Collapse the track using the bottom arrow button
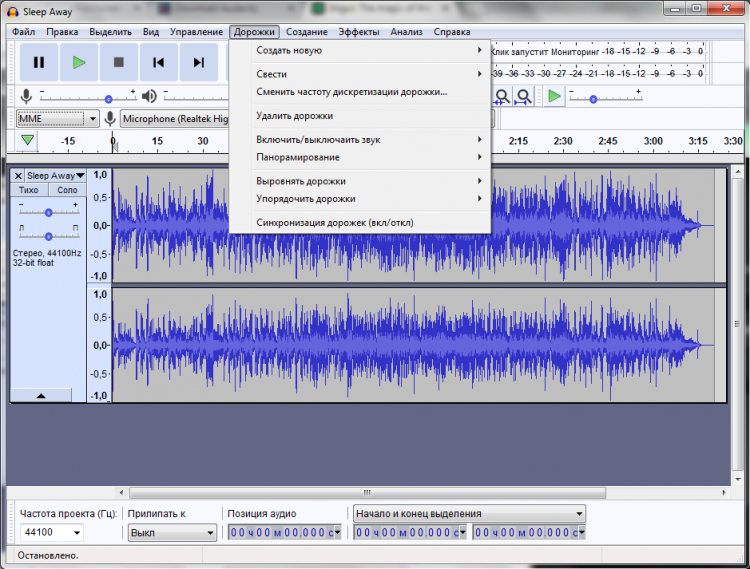Screen dimensions: 750x569 click(x=40, y=396)
